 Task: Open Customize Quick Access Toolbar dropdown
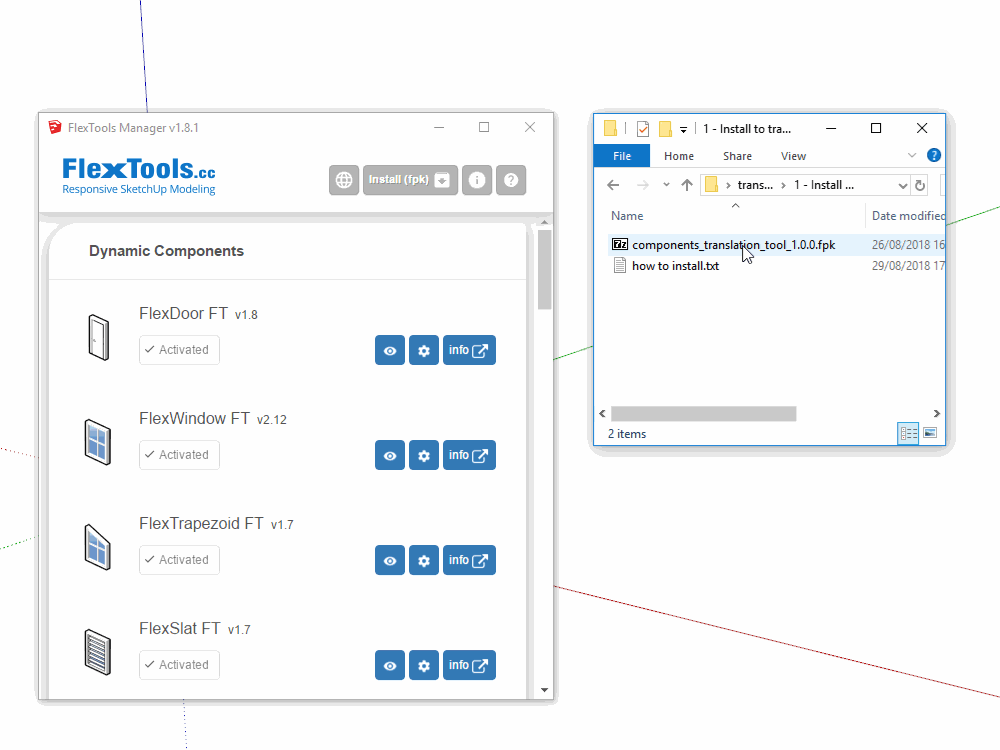pos(683,129)
